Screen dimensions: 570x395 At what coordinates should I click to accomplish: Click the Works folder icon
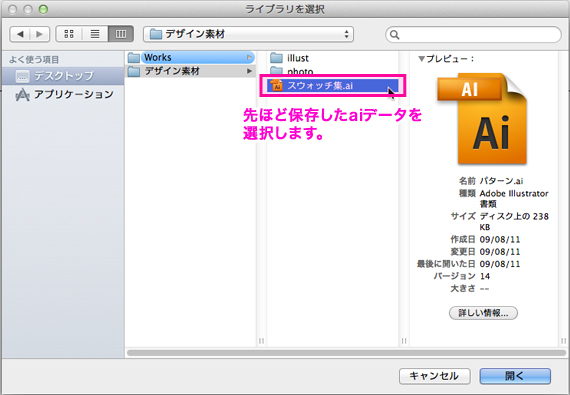(134, 57)
